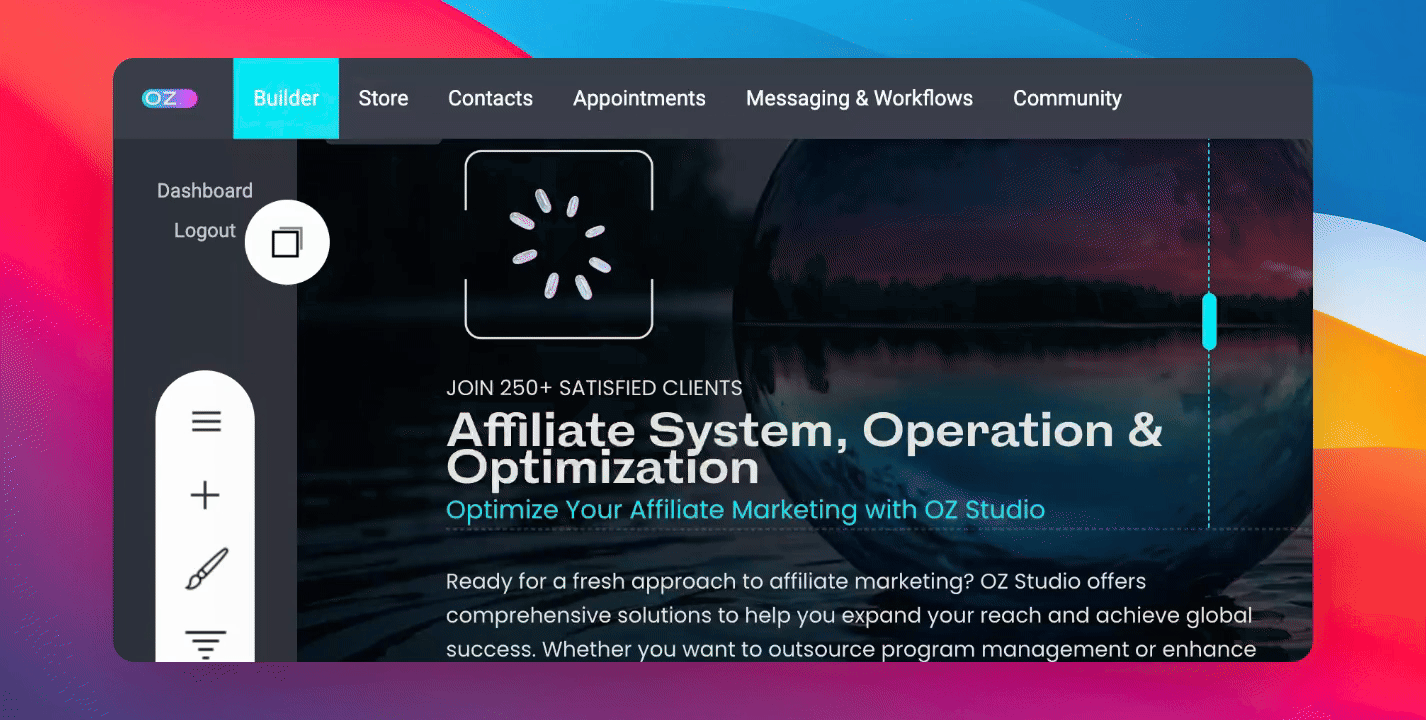Switch to the Community tab
The height and width of the screenshot is (720, 1426).
(1067, 98)
